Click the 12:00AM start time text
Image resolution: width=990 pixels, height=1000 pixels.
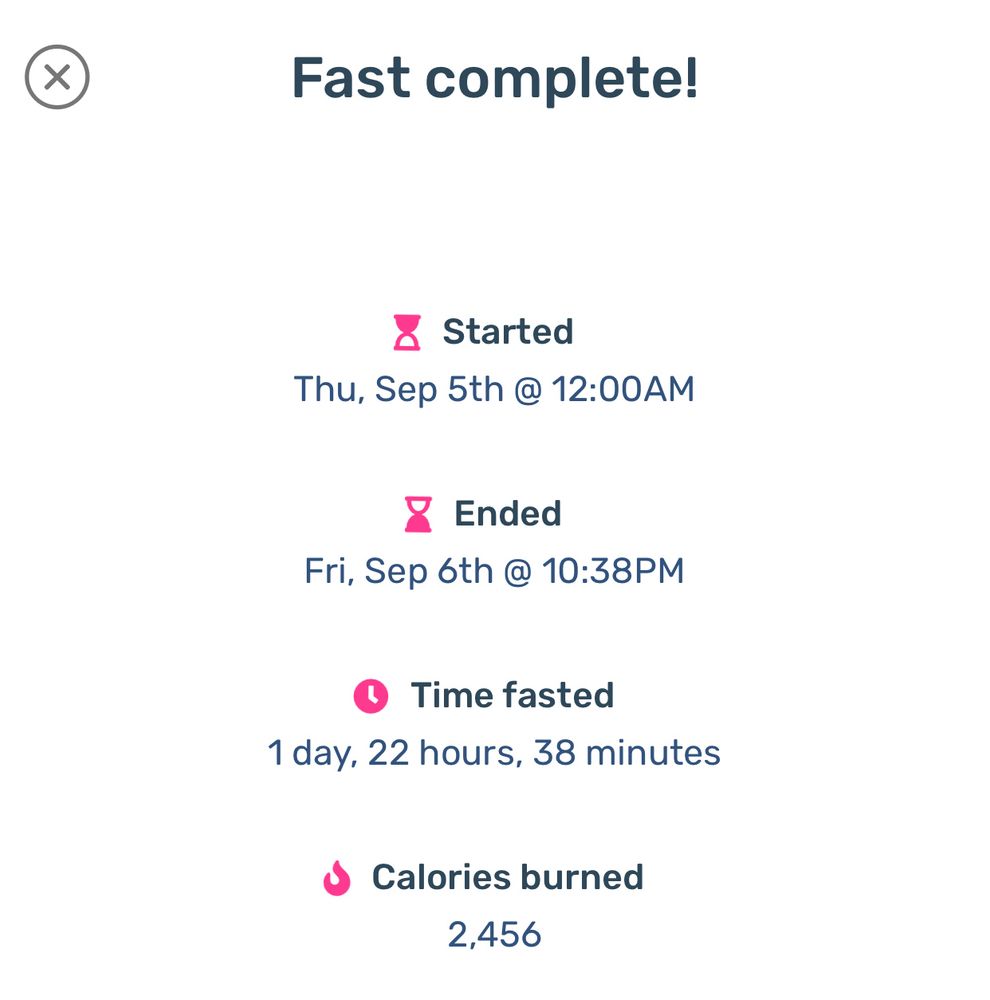click(x=623, y=389)
